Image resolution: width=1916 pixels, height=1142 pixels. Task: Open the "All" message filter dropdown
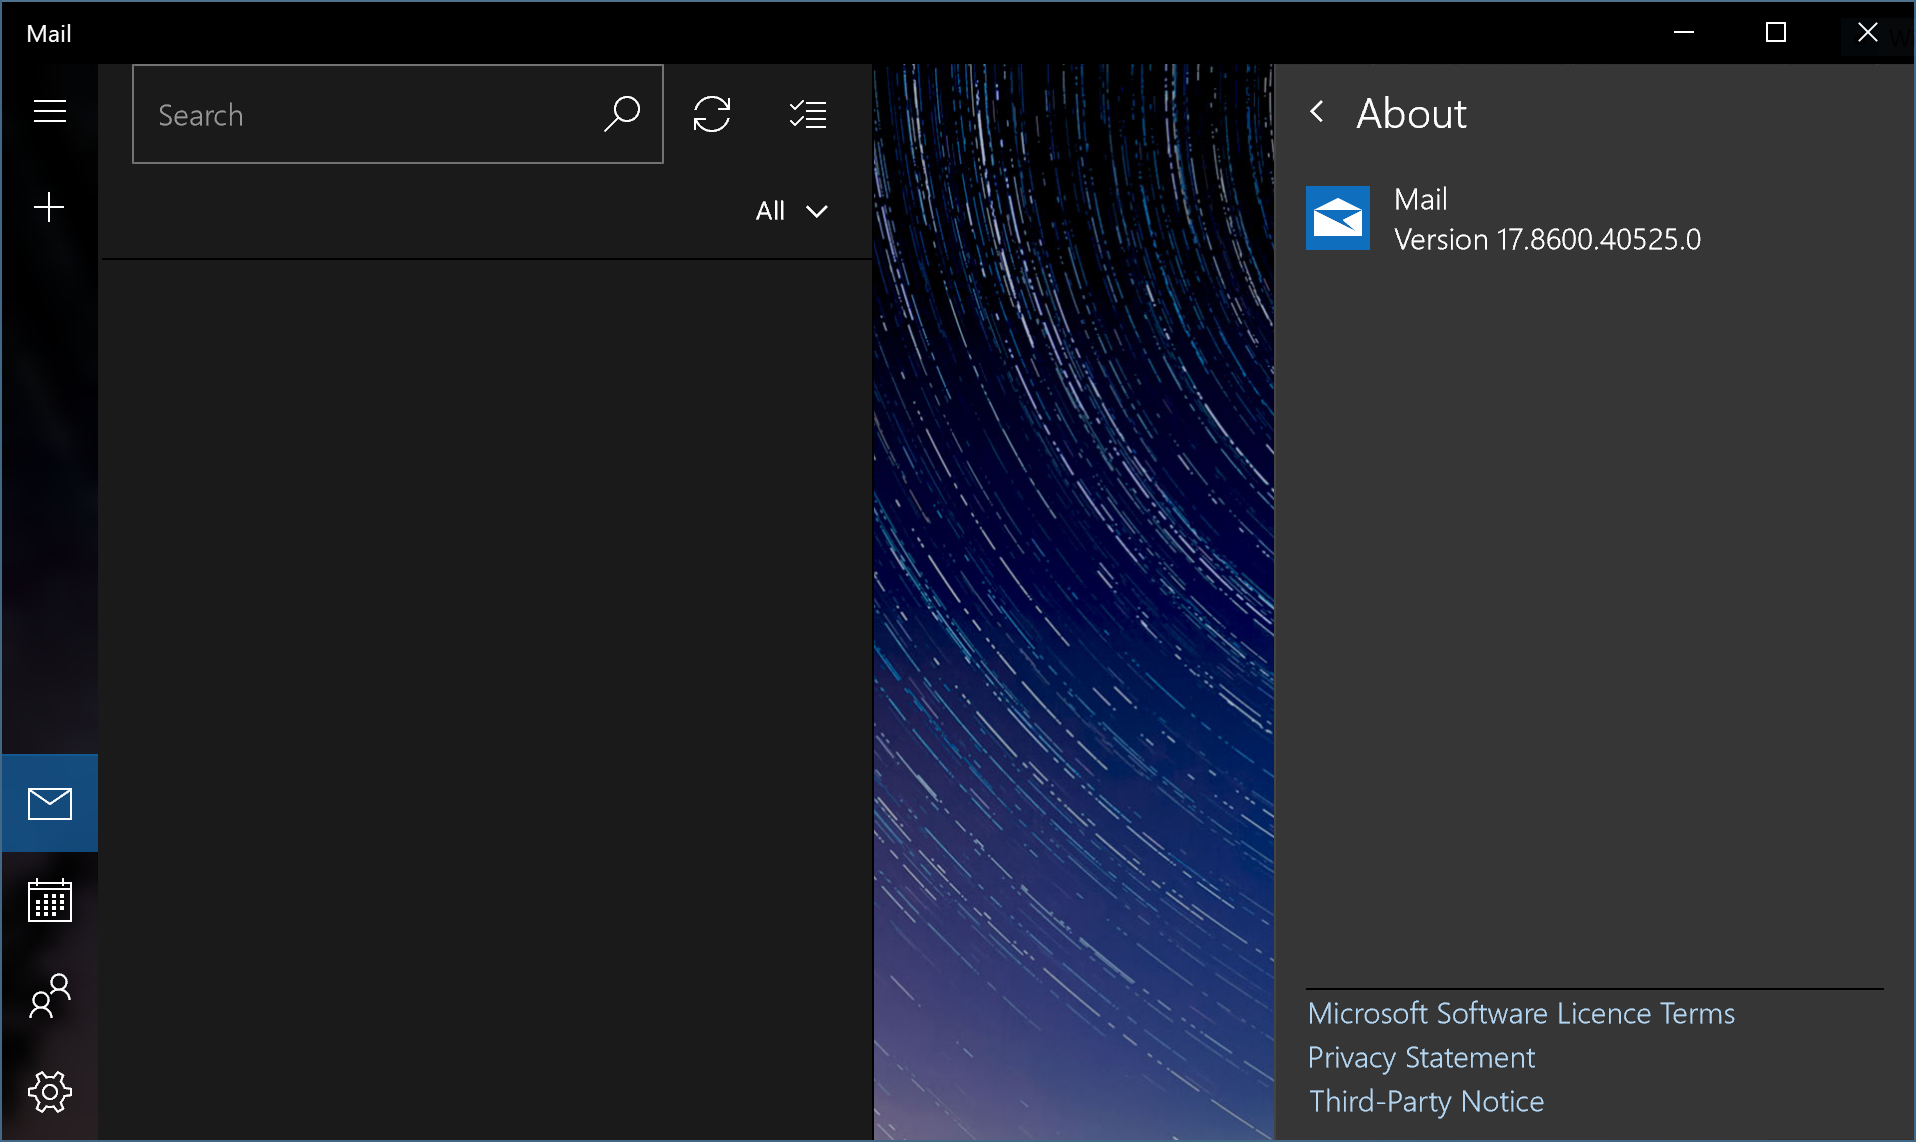pyautogui.click(x=772, y=210)
